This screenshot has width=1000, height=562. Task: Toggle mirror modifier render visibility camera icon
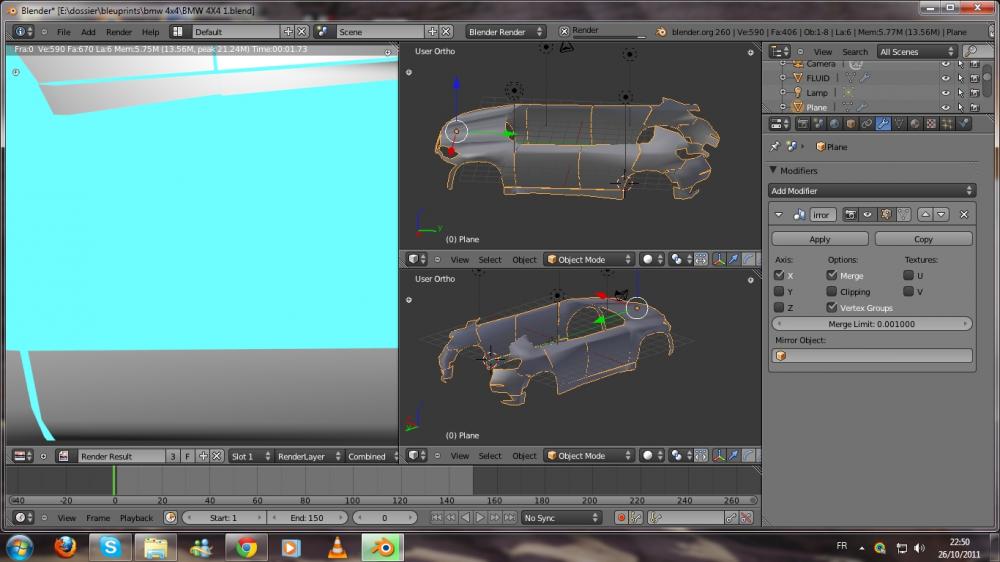coord(850,215)
